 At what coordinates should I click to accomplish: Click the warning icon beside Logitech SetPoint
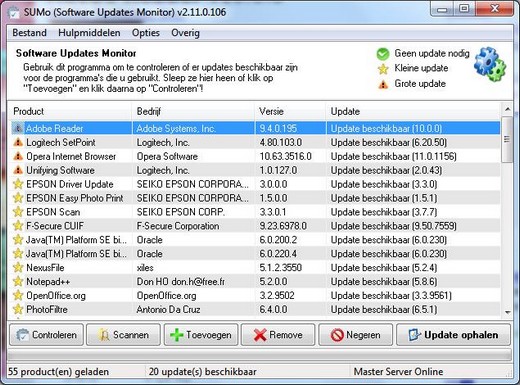pyautogui.click(x=18, y=142)
